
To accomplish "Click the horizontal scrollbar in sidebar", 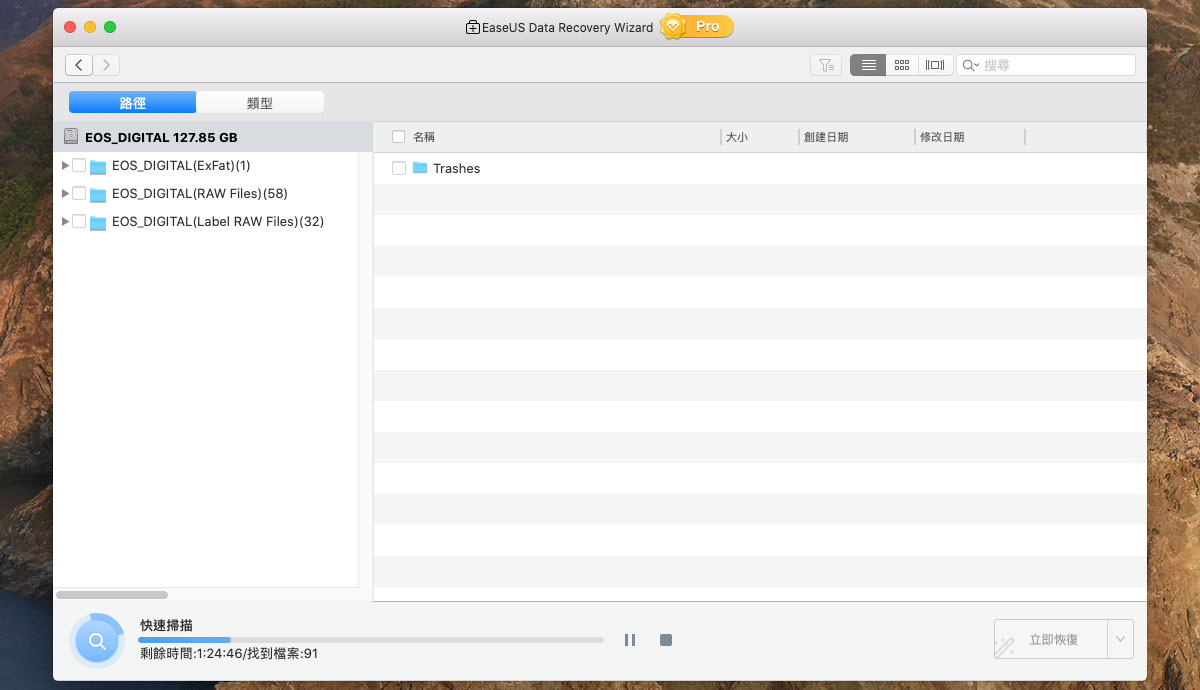I will (112, 594).
